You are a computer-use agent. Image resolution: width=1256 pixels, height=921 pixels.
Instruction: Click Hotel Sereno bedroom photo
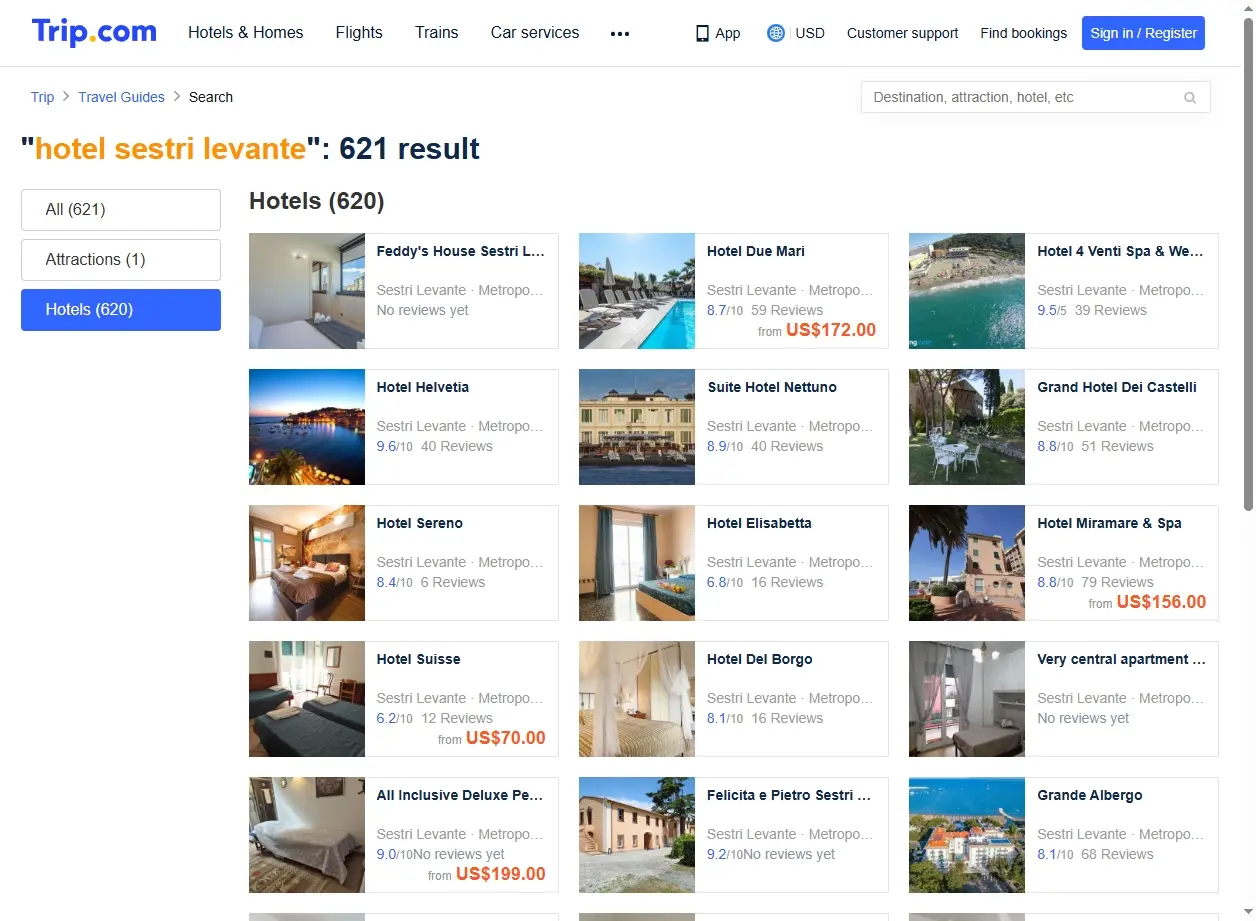[x=307, y=563]
